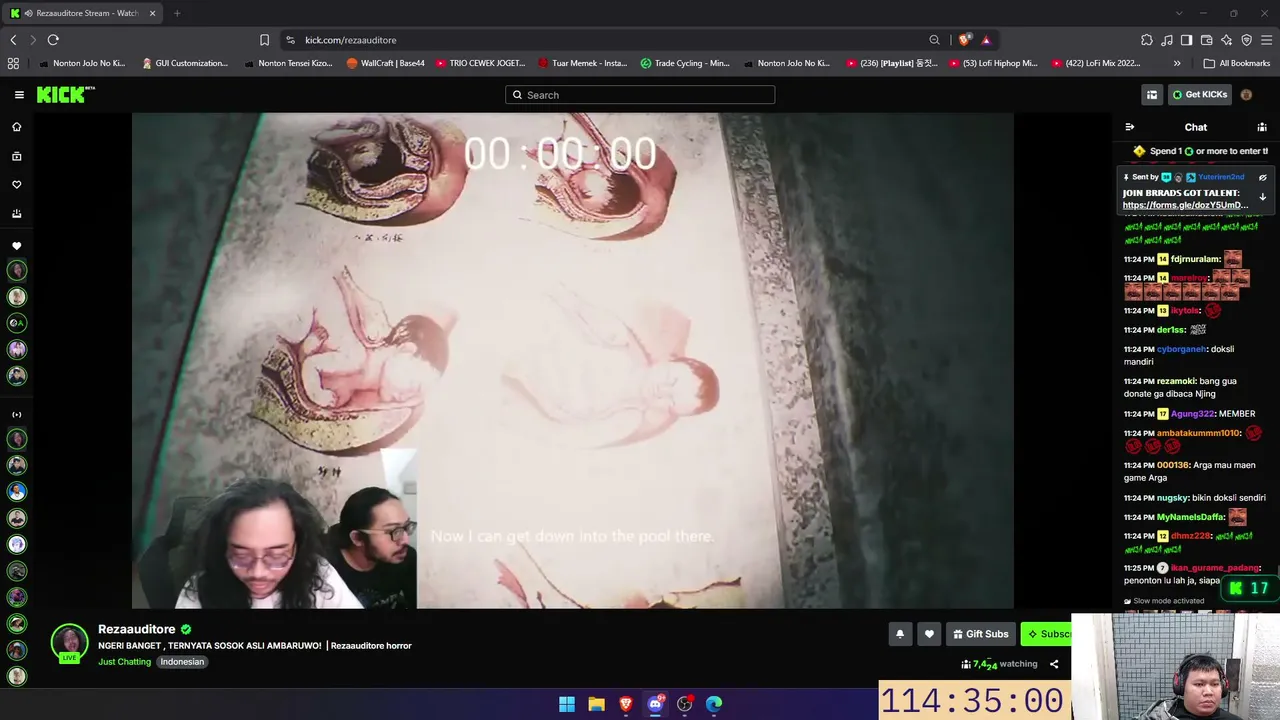This screenshot has width=1280, height=720.
Task: Toggle stream notifications with the bell
Action: (x=900, y=634)
